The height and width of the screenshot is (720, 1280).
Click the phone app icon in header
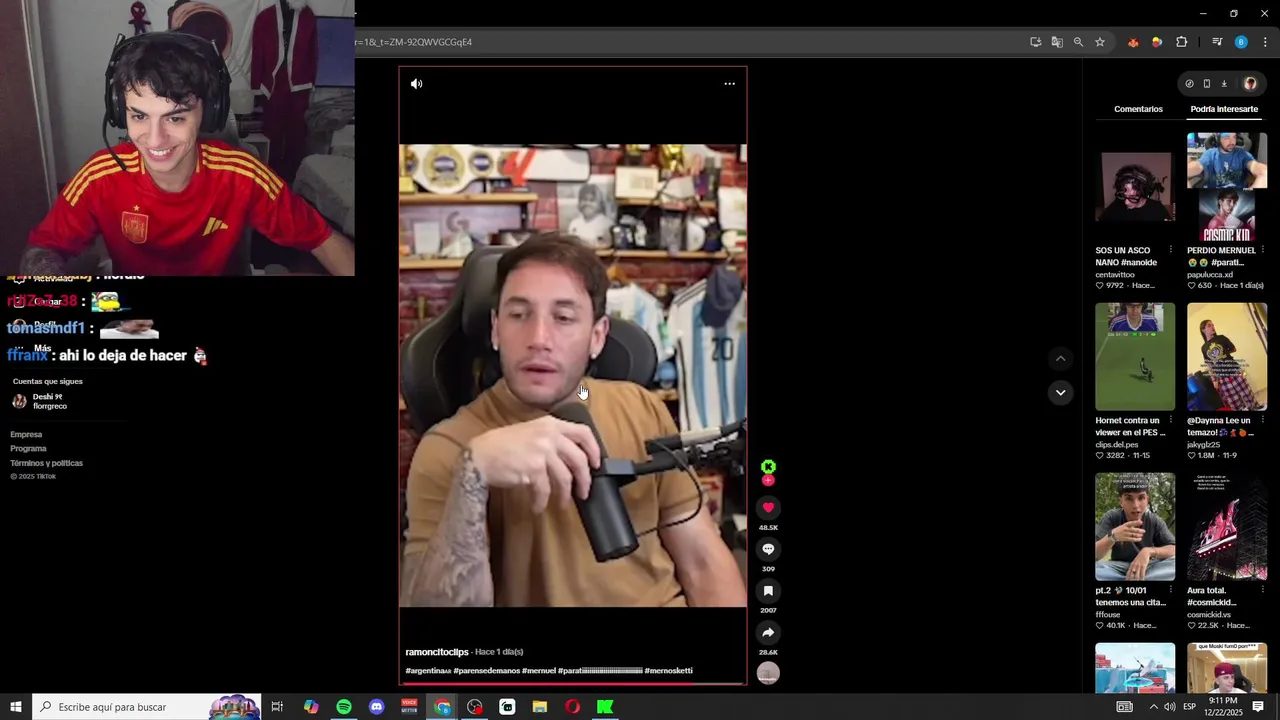coord(1206,84)
